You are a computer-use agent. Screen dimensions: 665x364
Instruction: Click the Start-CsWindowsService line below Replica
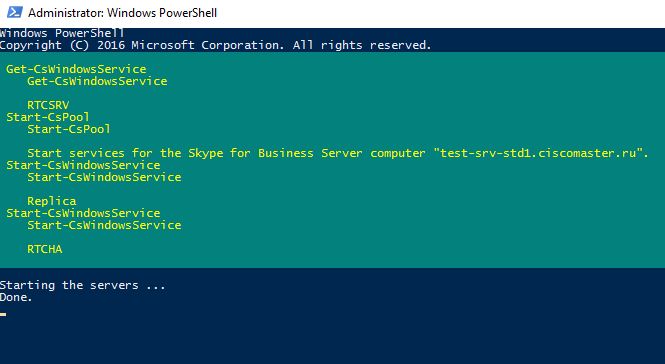coord(83,213)
